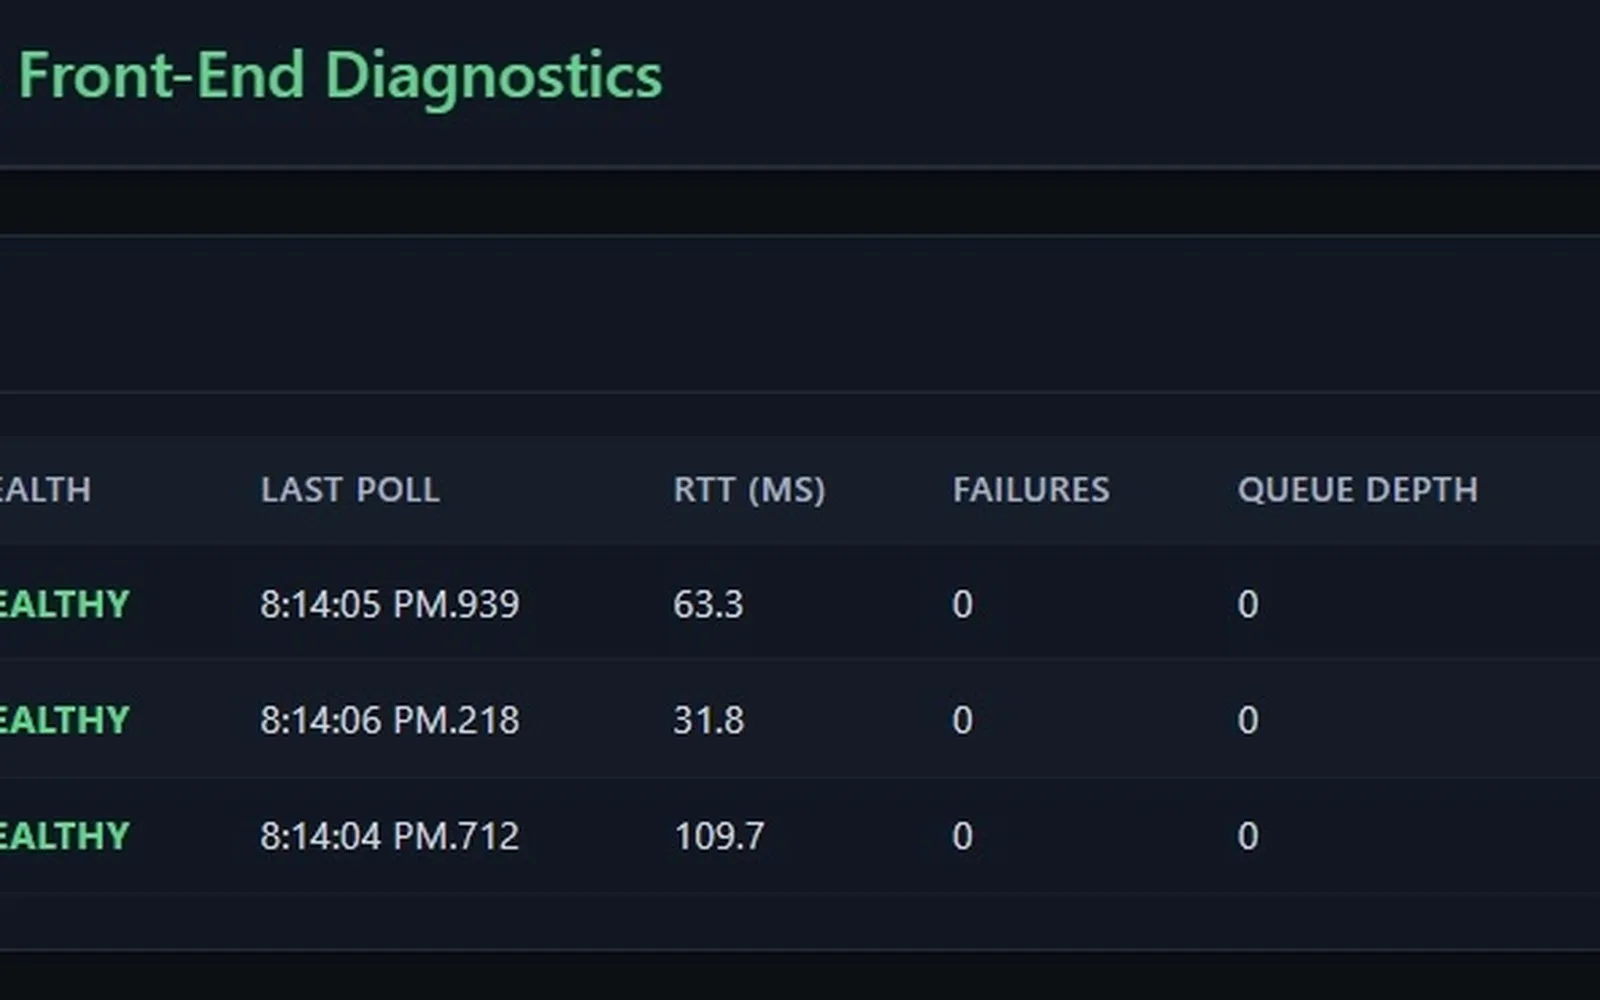Sort results by the RTT (MS) header
The width and height of the screenshot is (1600, 1000).
pyautogui.click(x=750, y=490)
